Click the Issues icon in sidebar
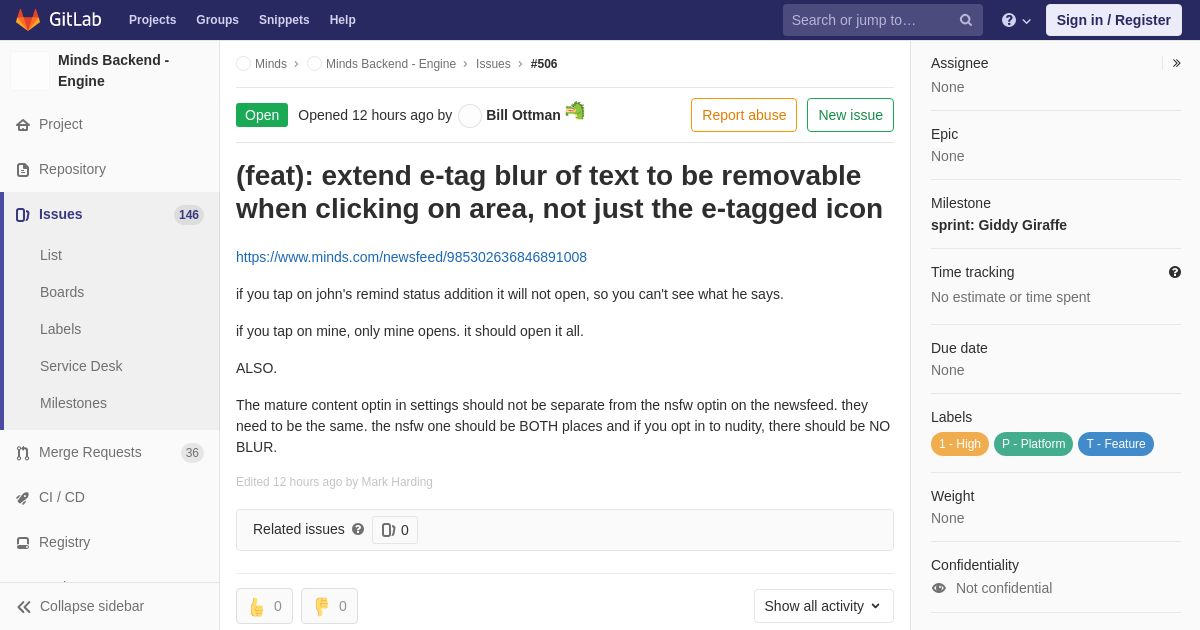 [23, 215]
